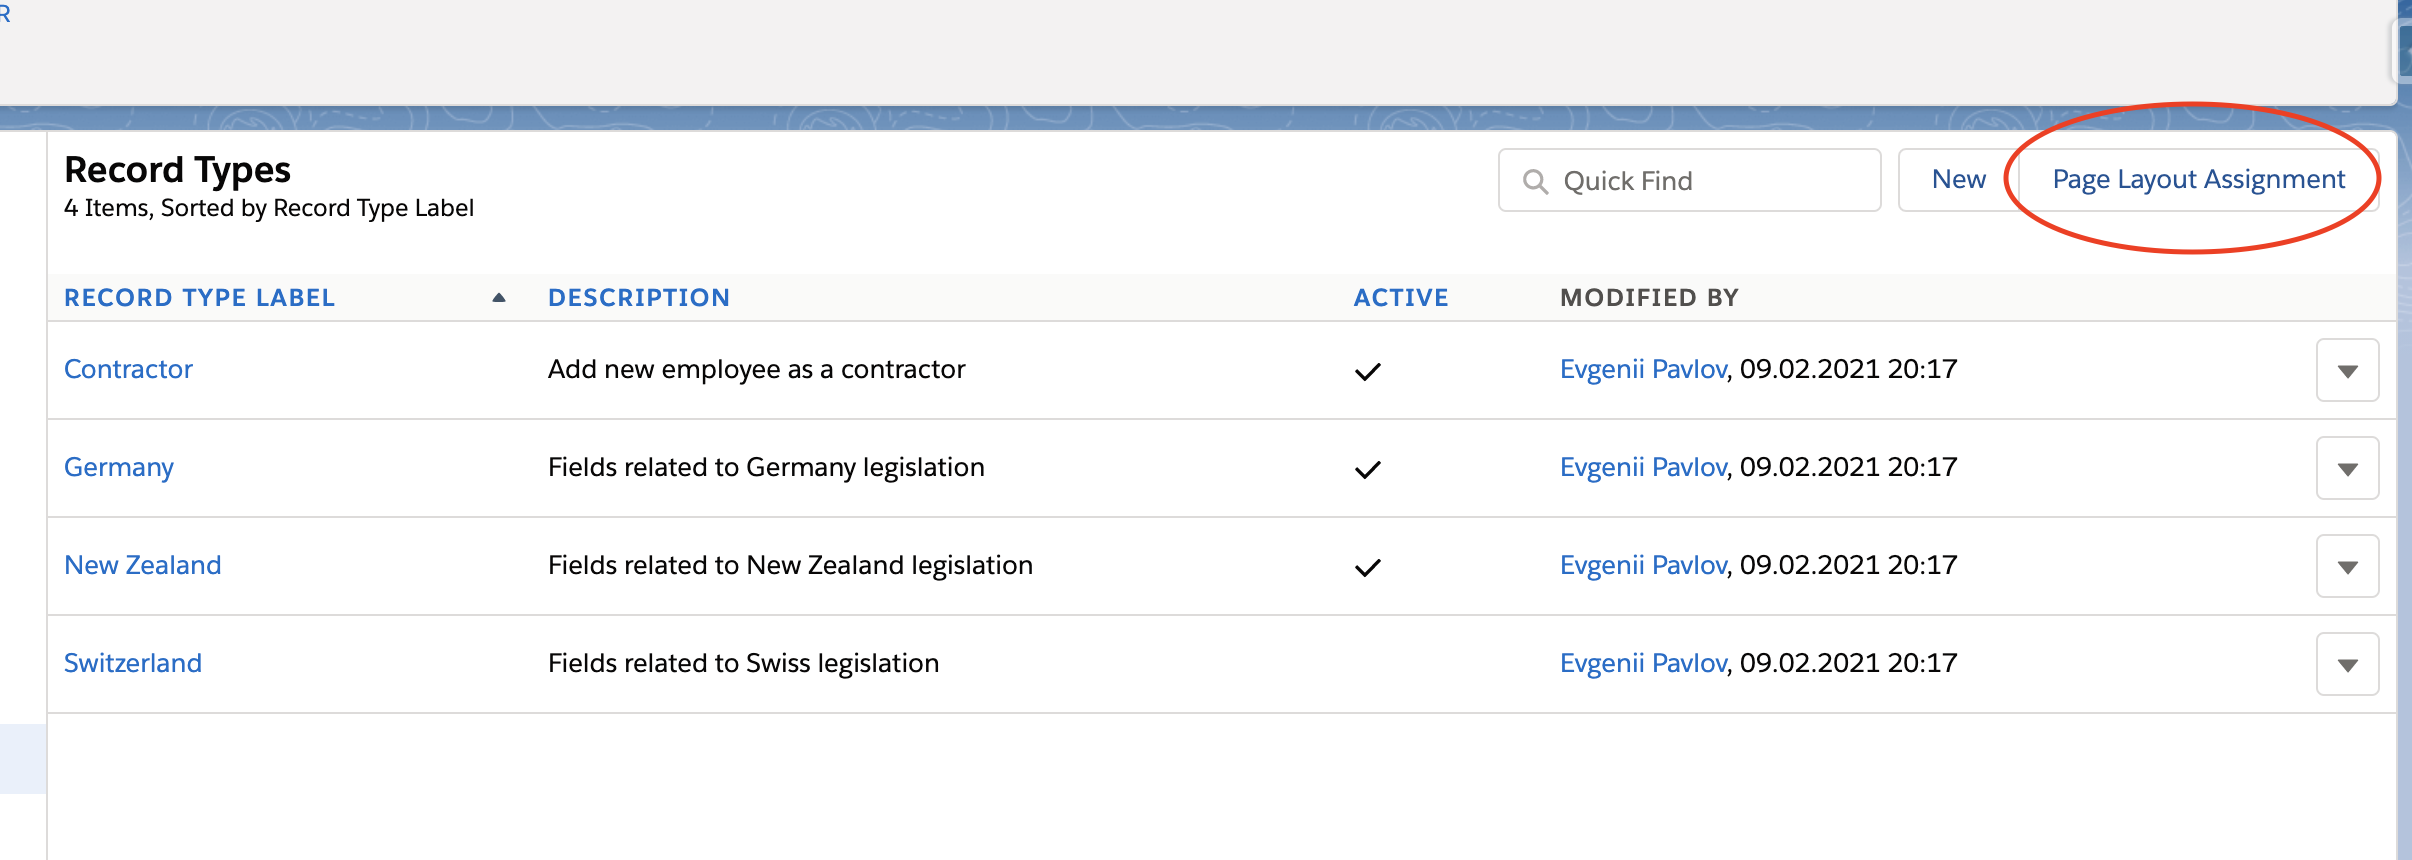The image size is (2412, 860).
Task: Open the Germany record type link
Action: pyautogui.click(x=118, y=467)
